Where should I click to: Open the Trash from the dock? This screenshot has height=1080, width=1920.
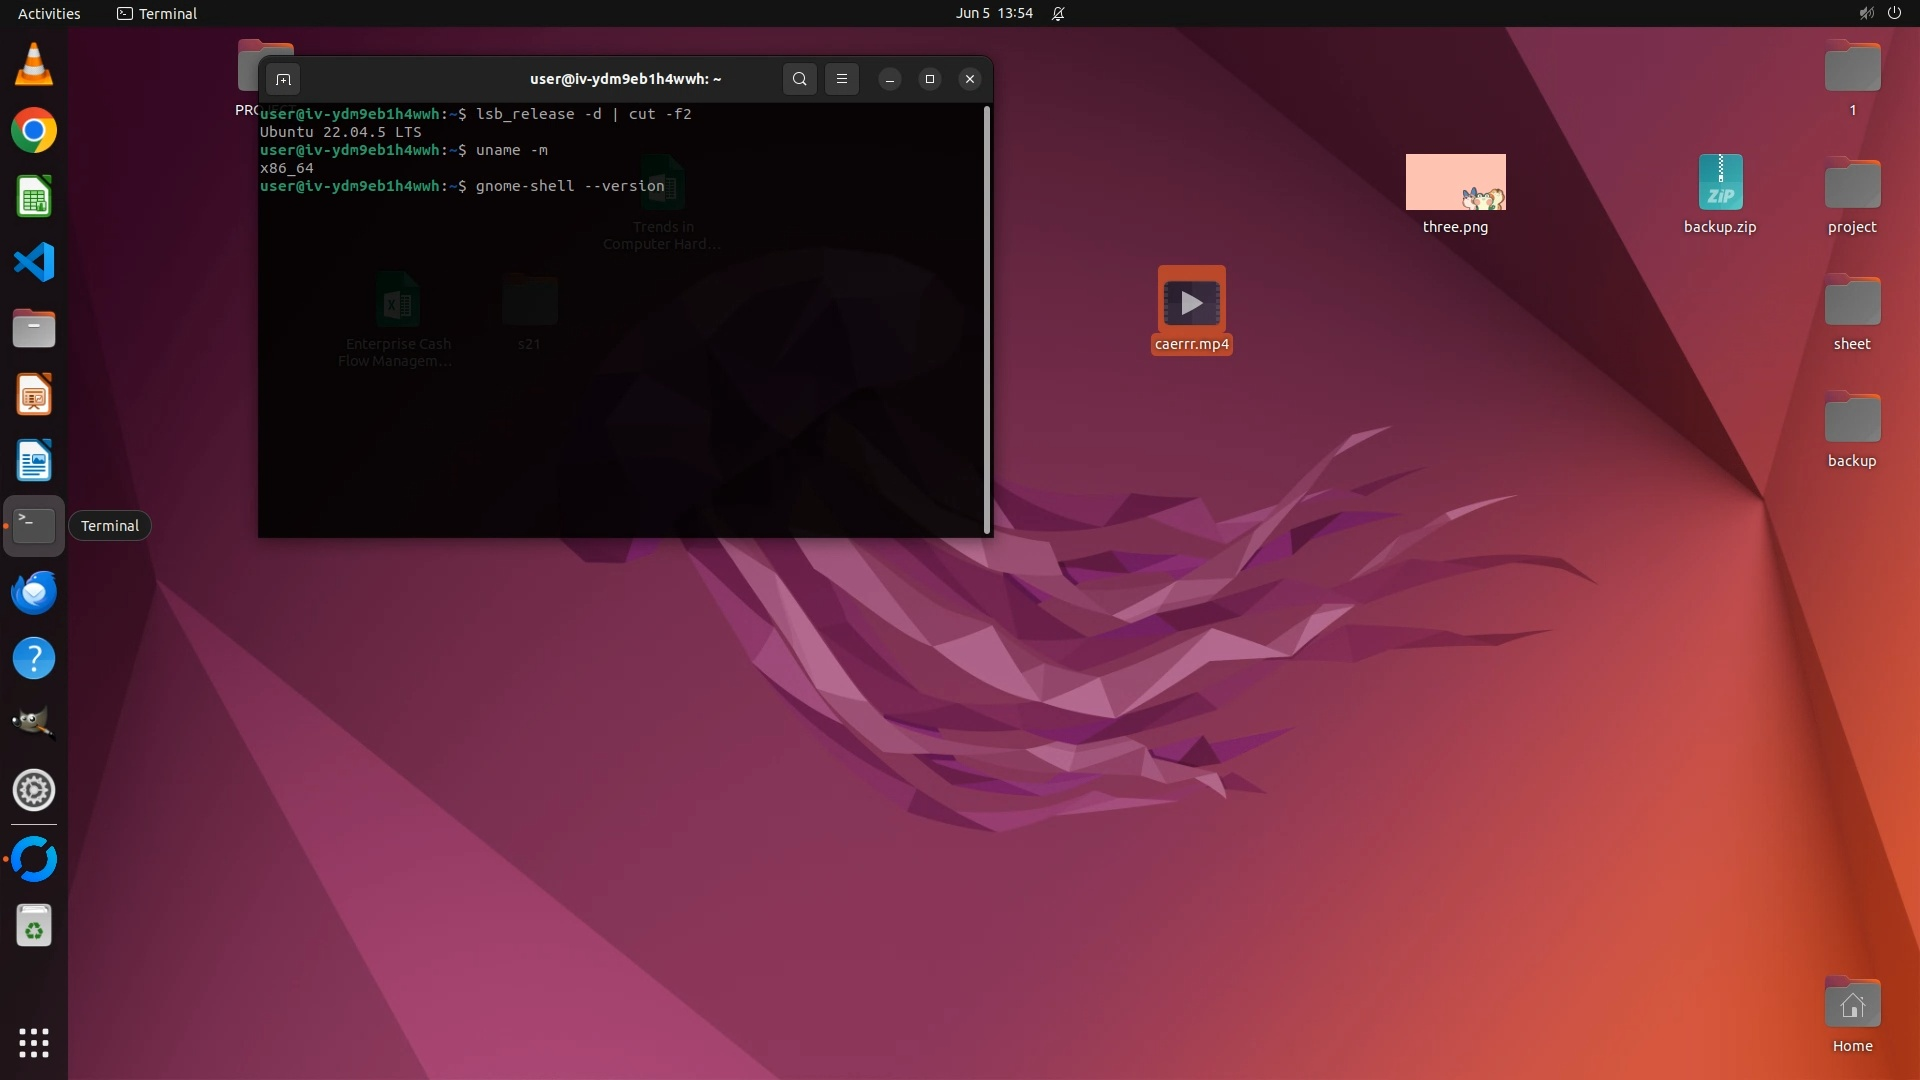pos(33,926)
